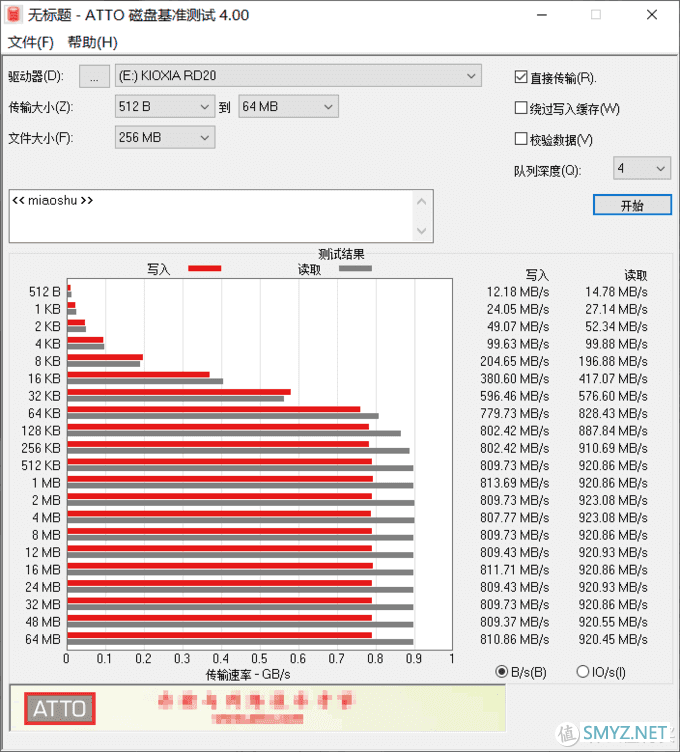Click the 驱动器(D): label
The image size is (680, 752).
coord(36,76)
